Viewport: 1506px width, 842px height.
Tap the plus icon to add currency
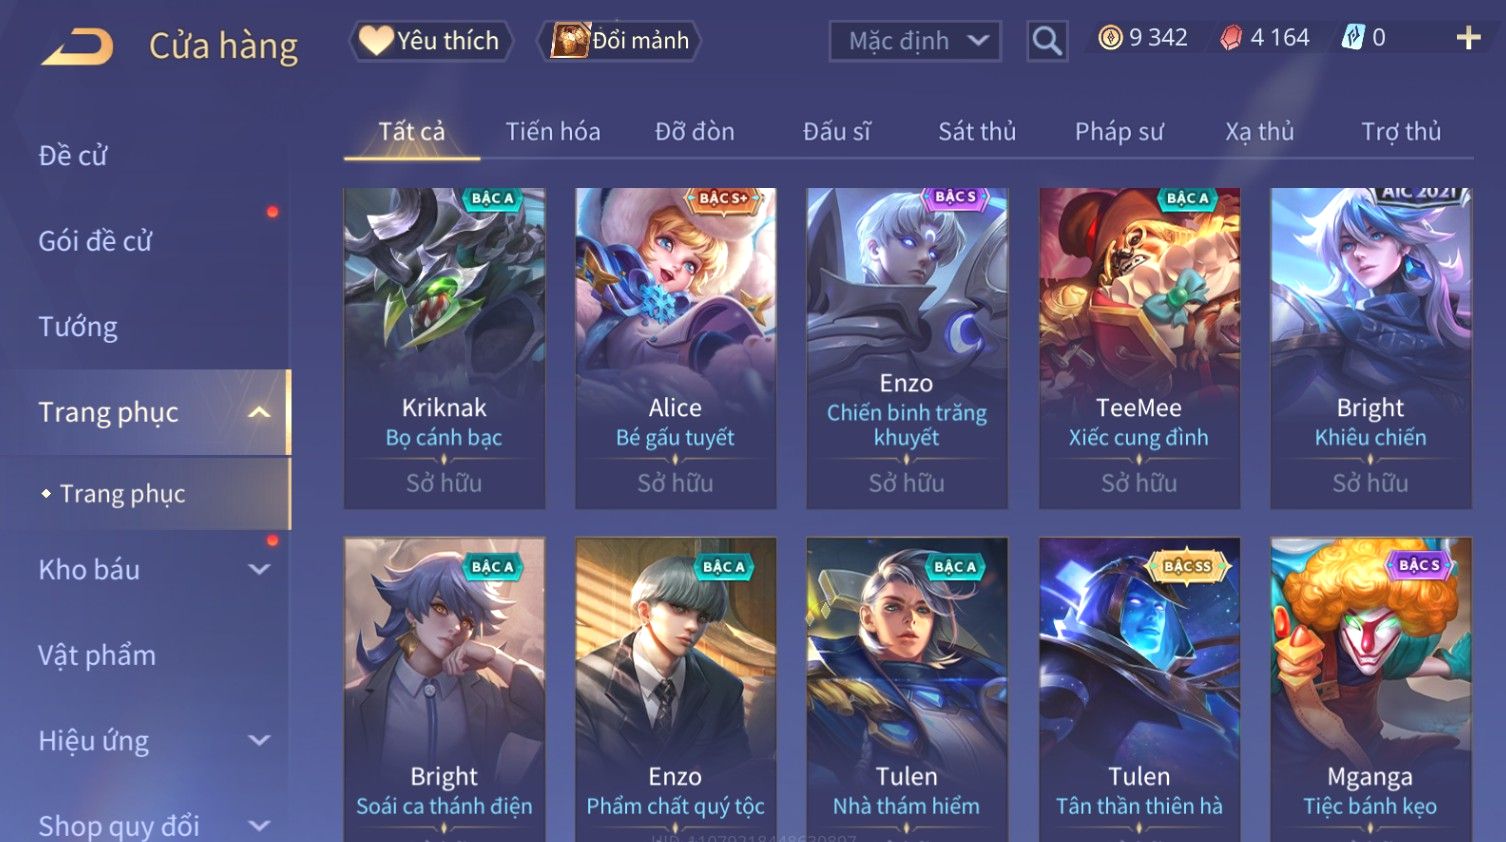pyautogui.click(x=1468, y=38)
